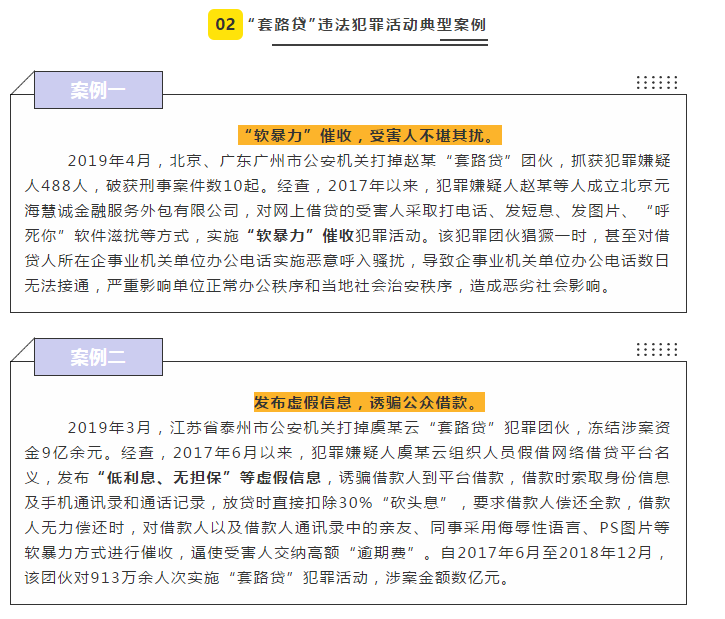Click the phrase “逾期费” in case two
This screenshot has height=619, width=725.
point(384,552)
